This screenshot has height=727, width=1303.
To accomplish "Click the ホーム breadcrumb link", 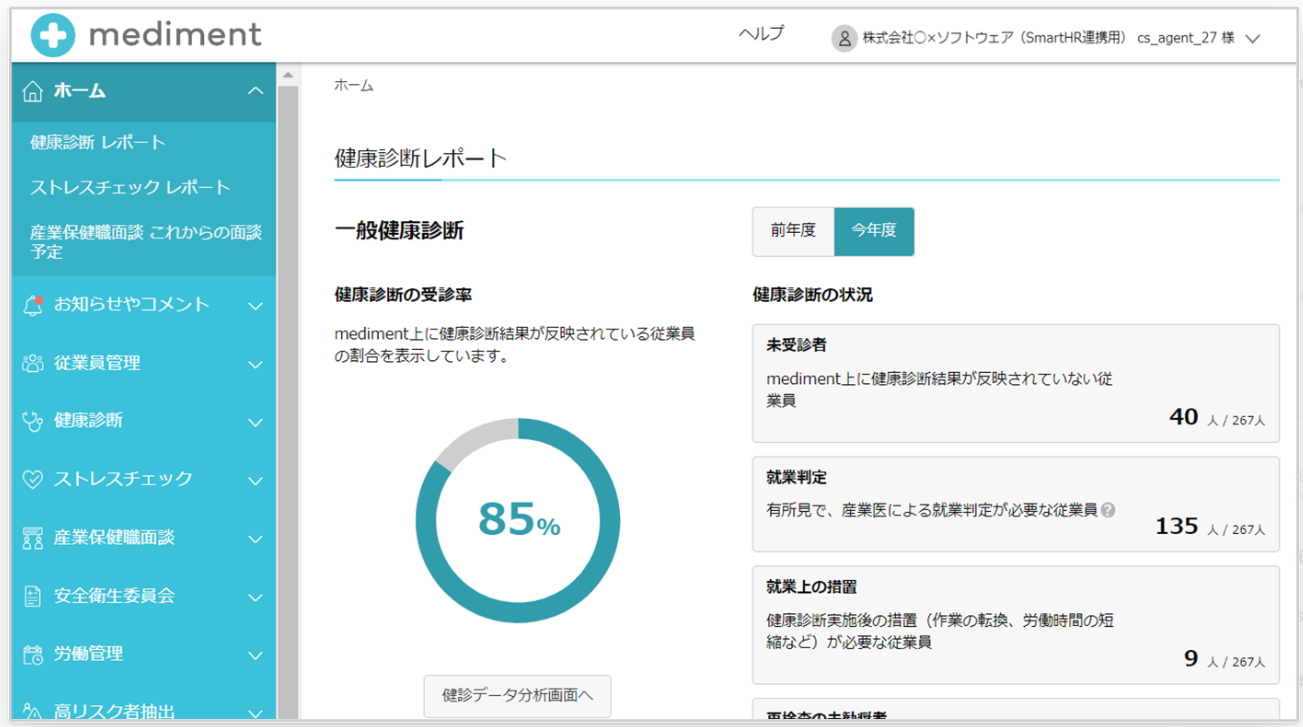I will pos(354,86).
